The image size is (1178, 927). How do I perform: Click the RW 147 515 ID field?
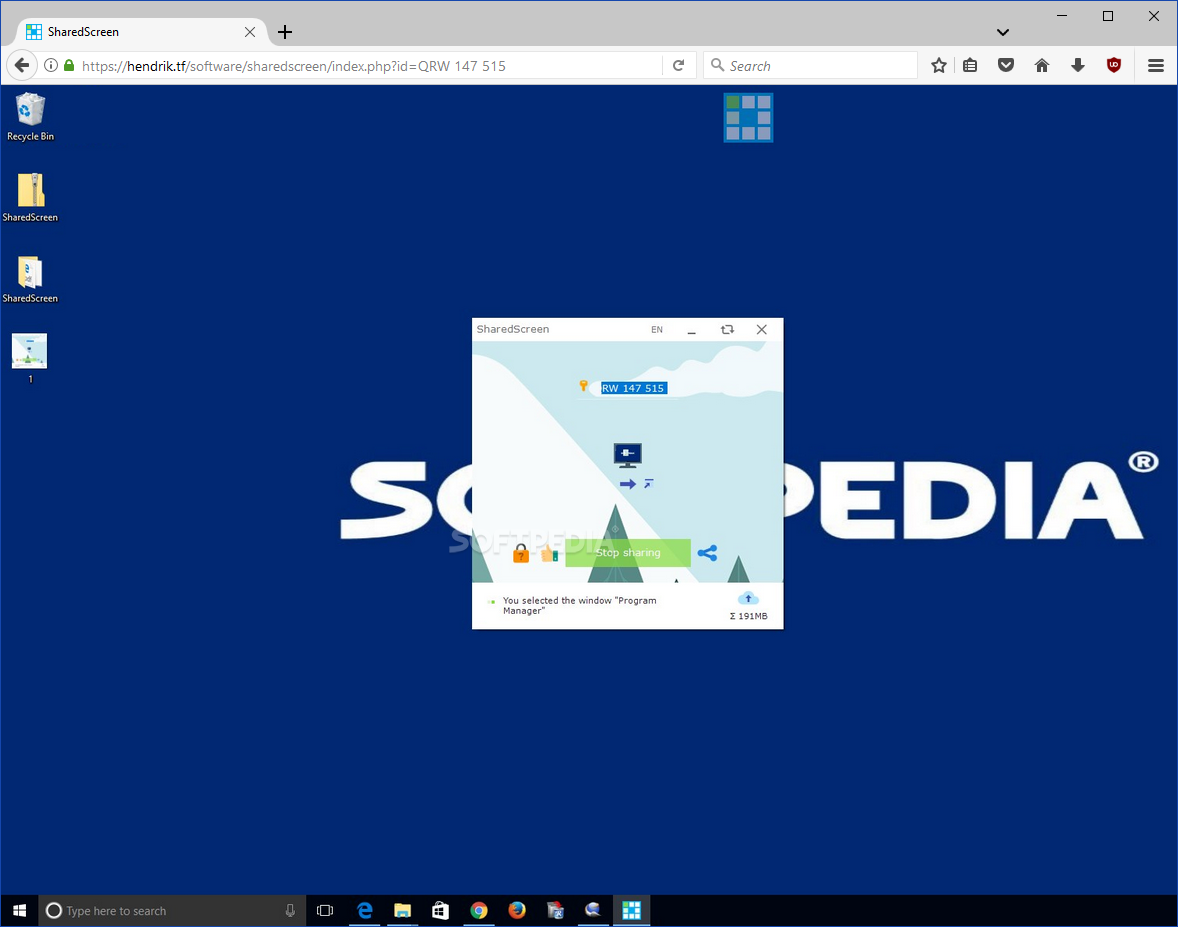coord(633,388)
